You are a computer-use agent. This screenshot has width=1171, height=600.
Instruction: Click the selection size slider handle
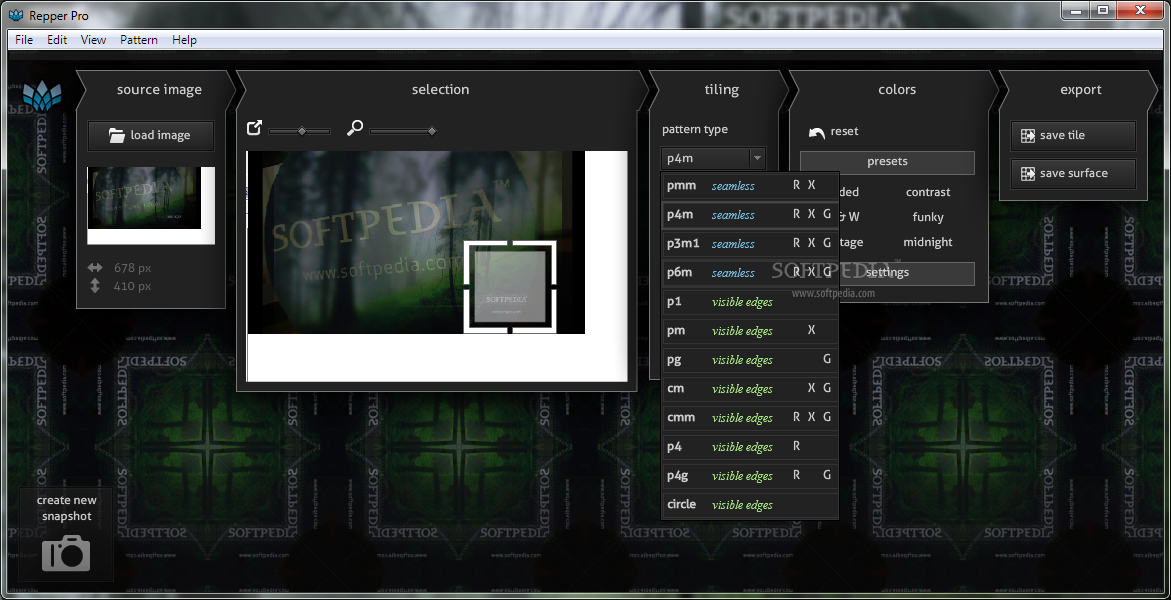tap(302, 132)
